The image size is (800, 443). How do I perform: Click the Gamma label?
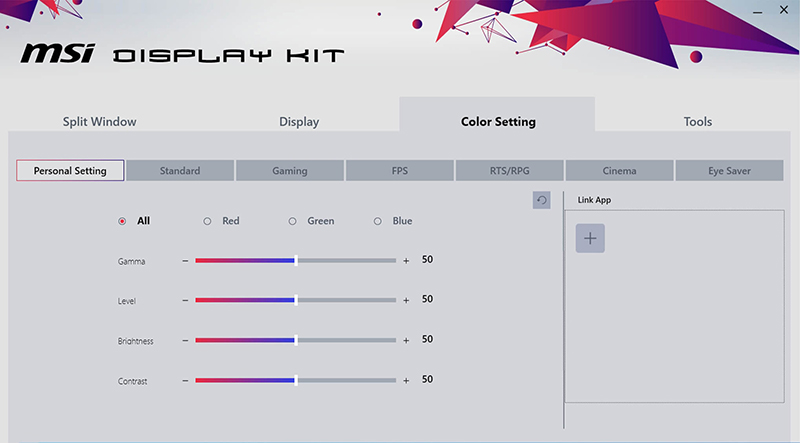pos(131,261)
